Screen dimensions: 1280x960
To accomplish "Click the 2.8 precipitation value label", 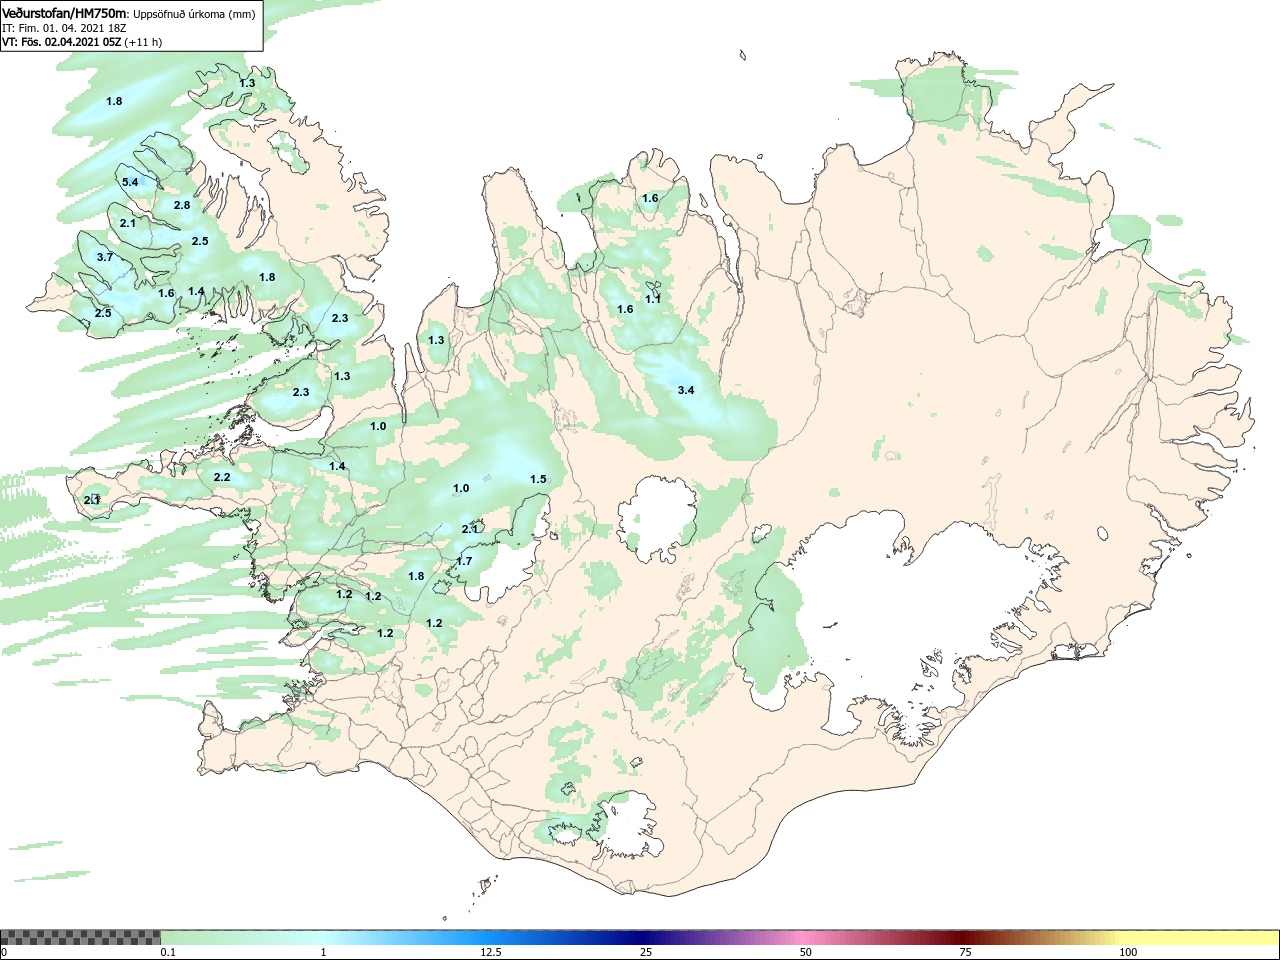I will (182, 205).
